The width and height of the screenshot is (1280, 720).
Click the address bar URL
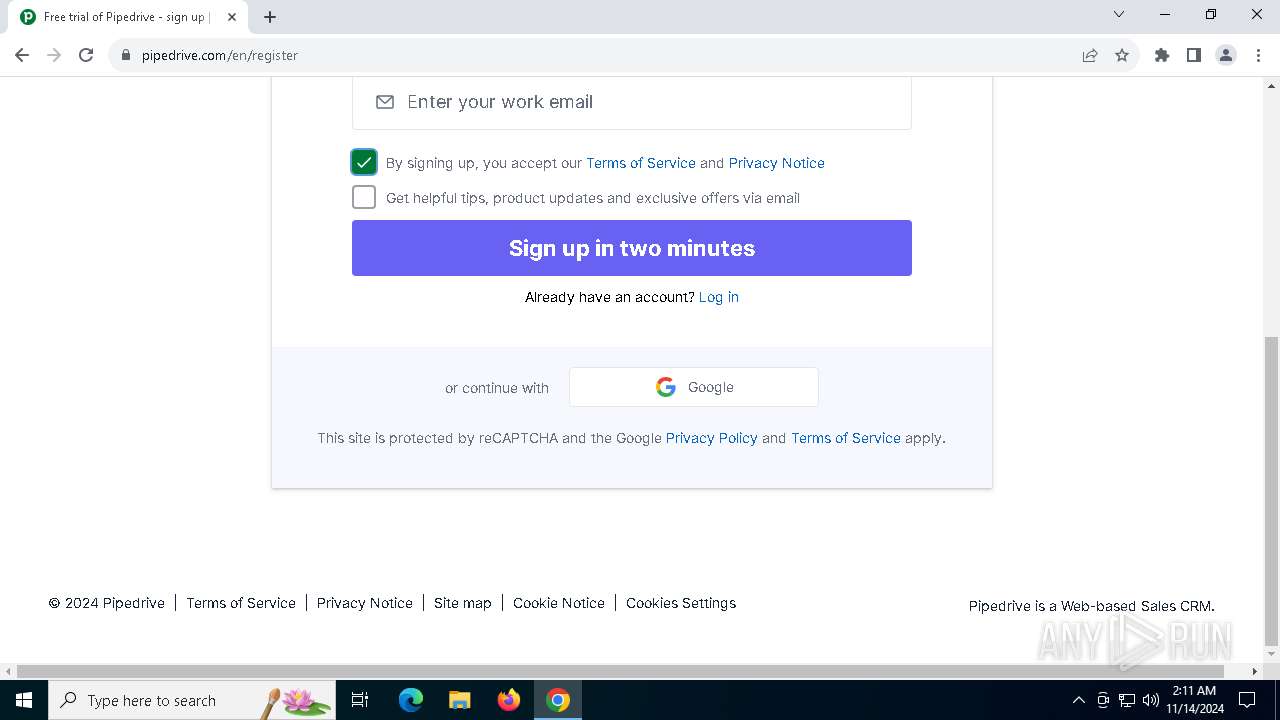[220, 55]
